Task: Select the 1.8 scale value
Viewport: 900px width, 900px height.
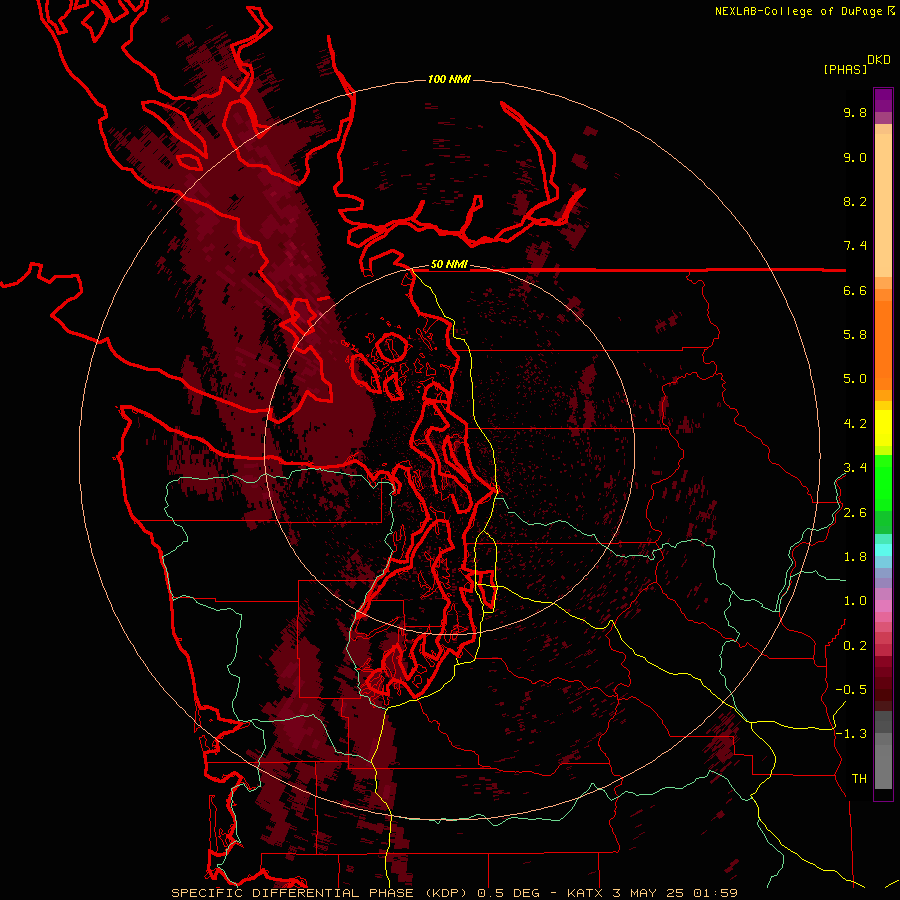Action: (x=855, y=557)
